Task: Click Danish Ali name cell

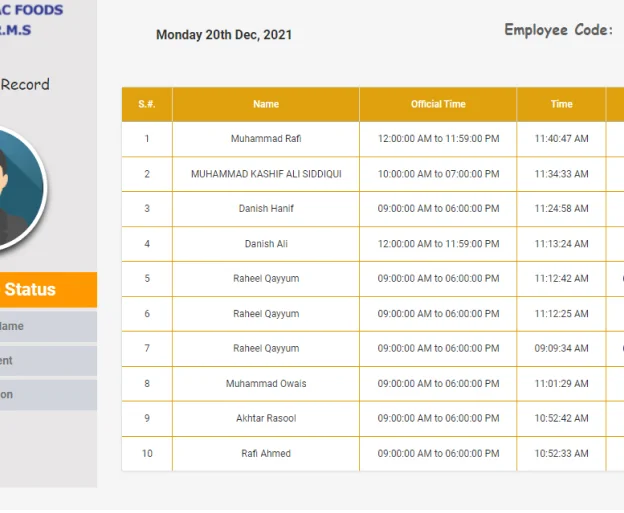Action: (266, 244)
